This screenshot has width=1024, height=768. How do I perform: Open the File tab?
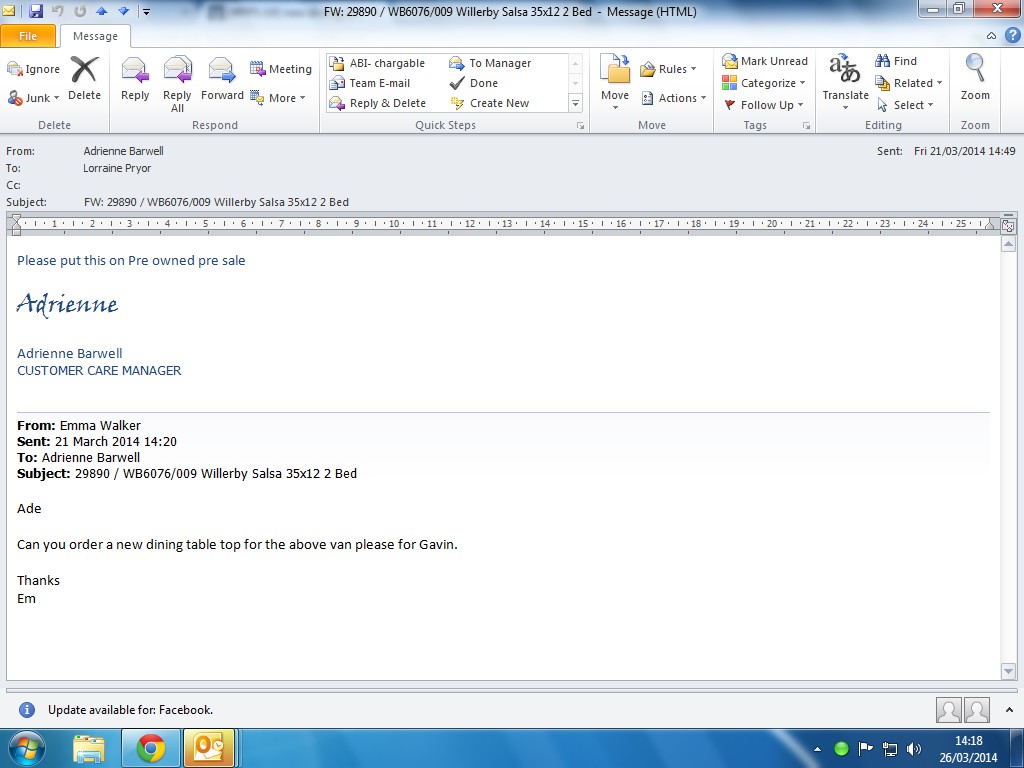pyautogui.click(x=28, y=36)
